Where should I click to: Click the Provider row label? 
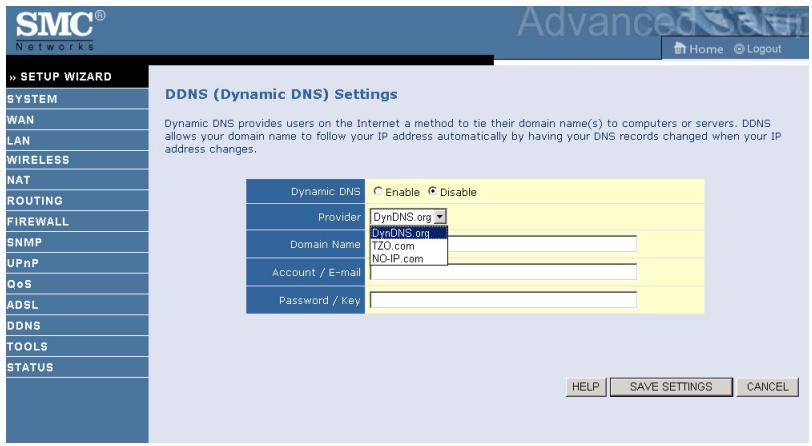tap(339, 217)
